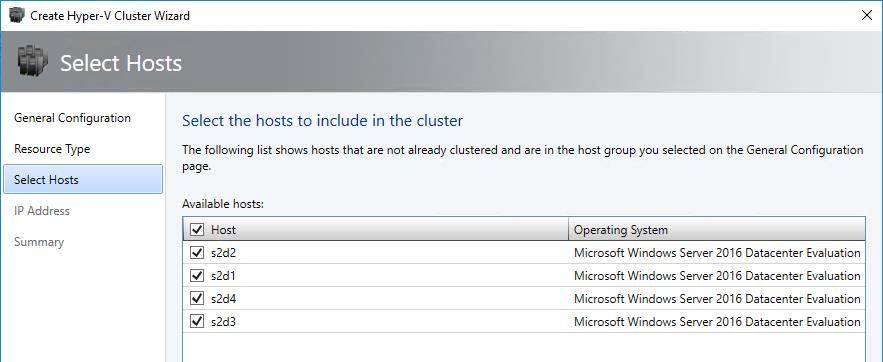Open the General Configuration step
This screenshot has height=362, width=883.
pyautogui.click(x=72, y=118)
